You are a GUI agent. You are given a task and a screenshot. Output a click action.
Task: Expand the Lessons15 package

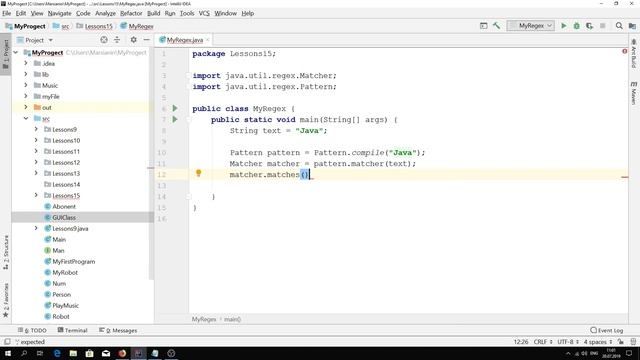point(36,195)
